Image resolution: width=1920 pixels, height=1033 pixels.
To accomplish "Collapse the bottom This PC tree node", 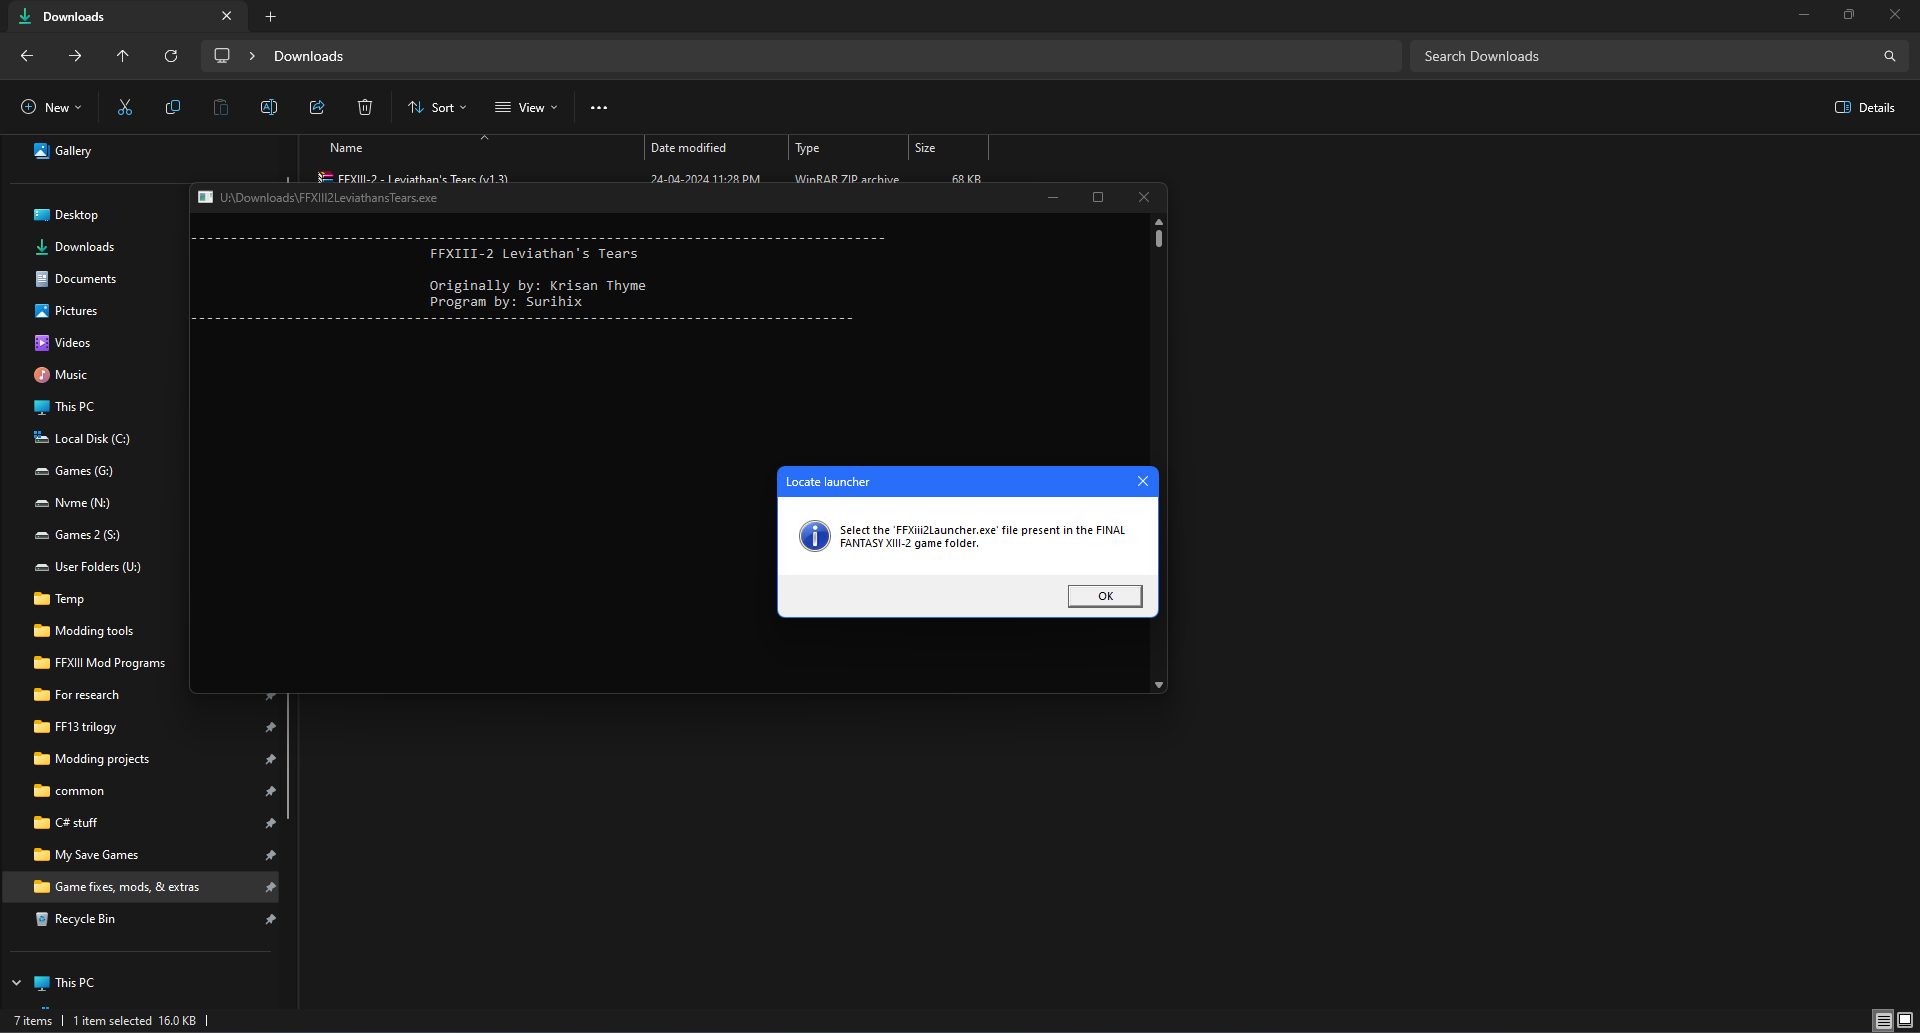I will click(17, 983).
